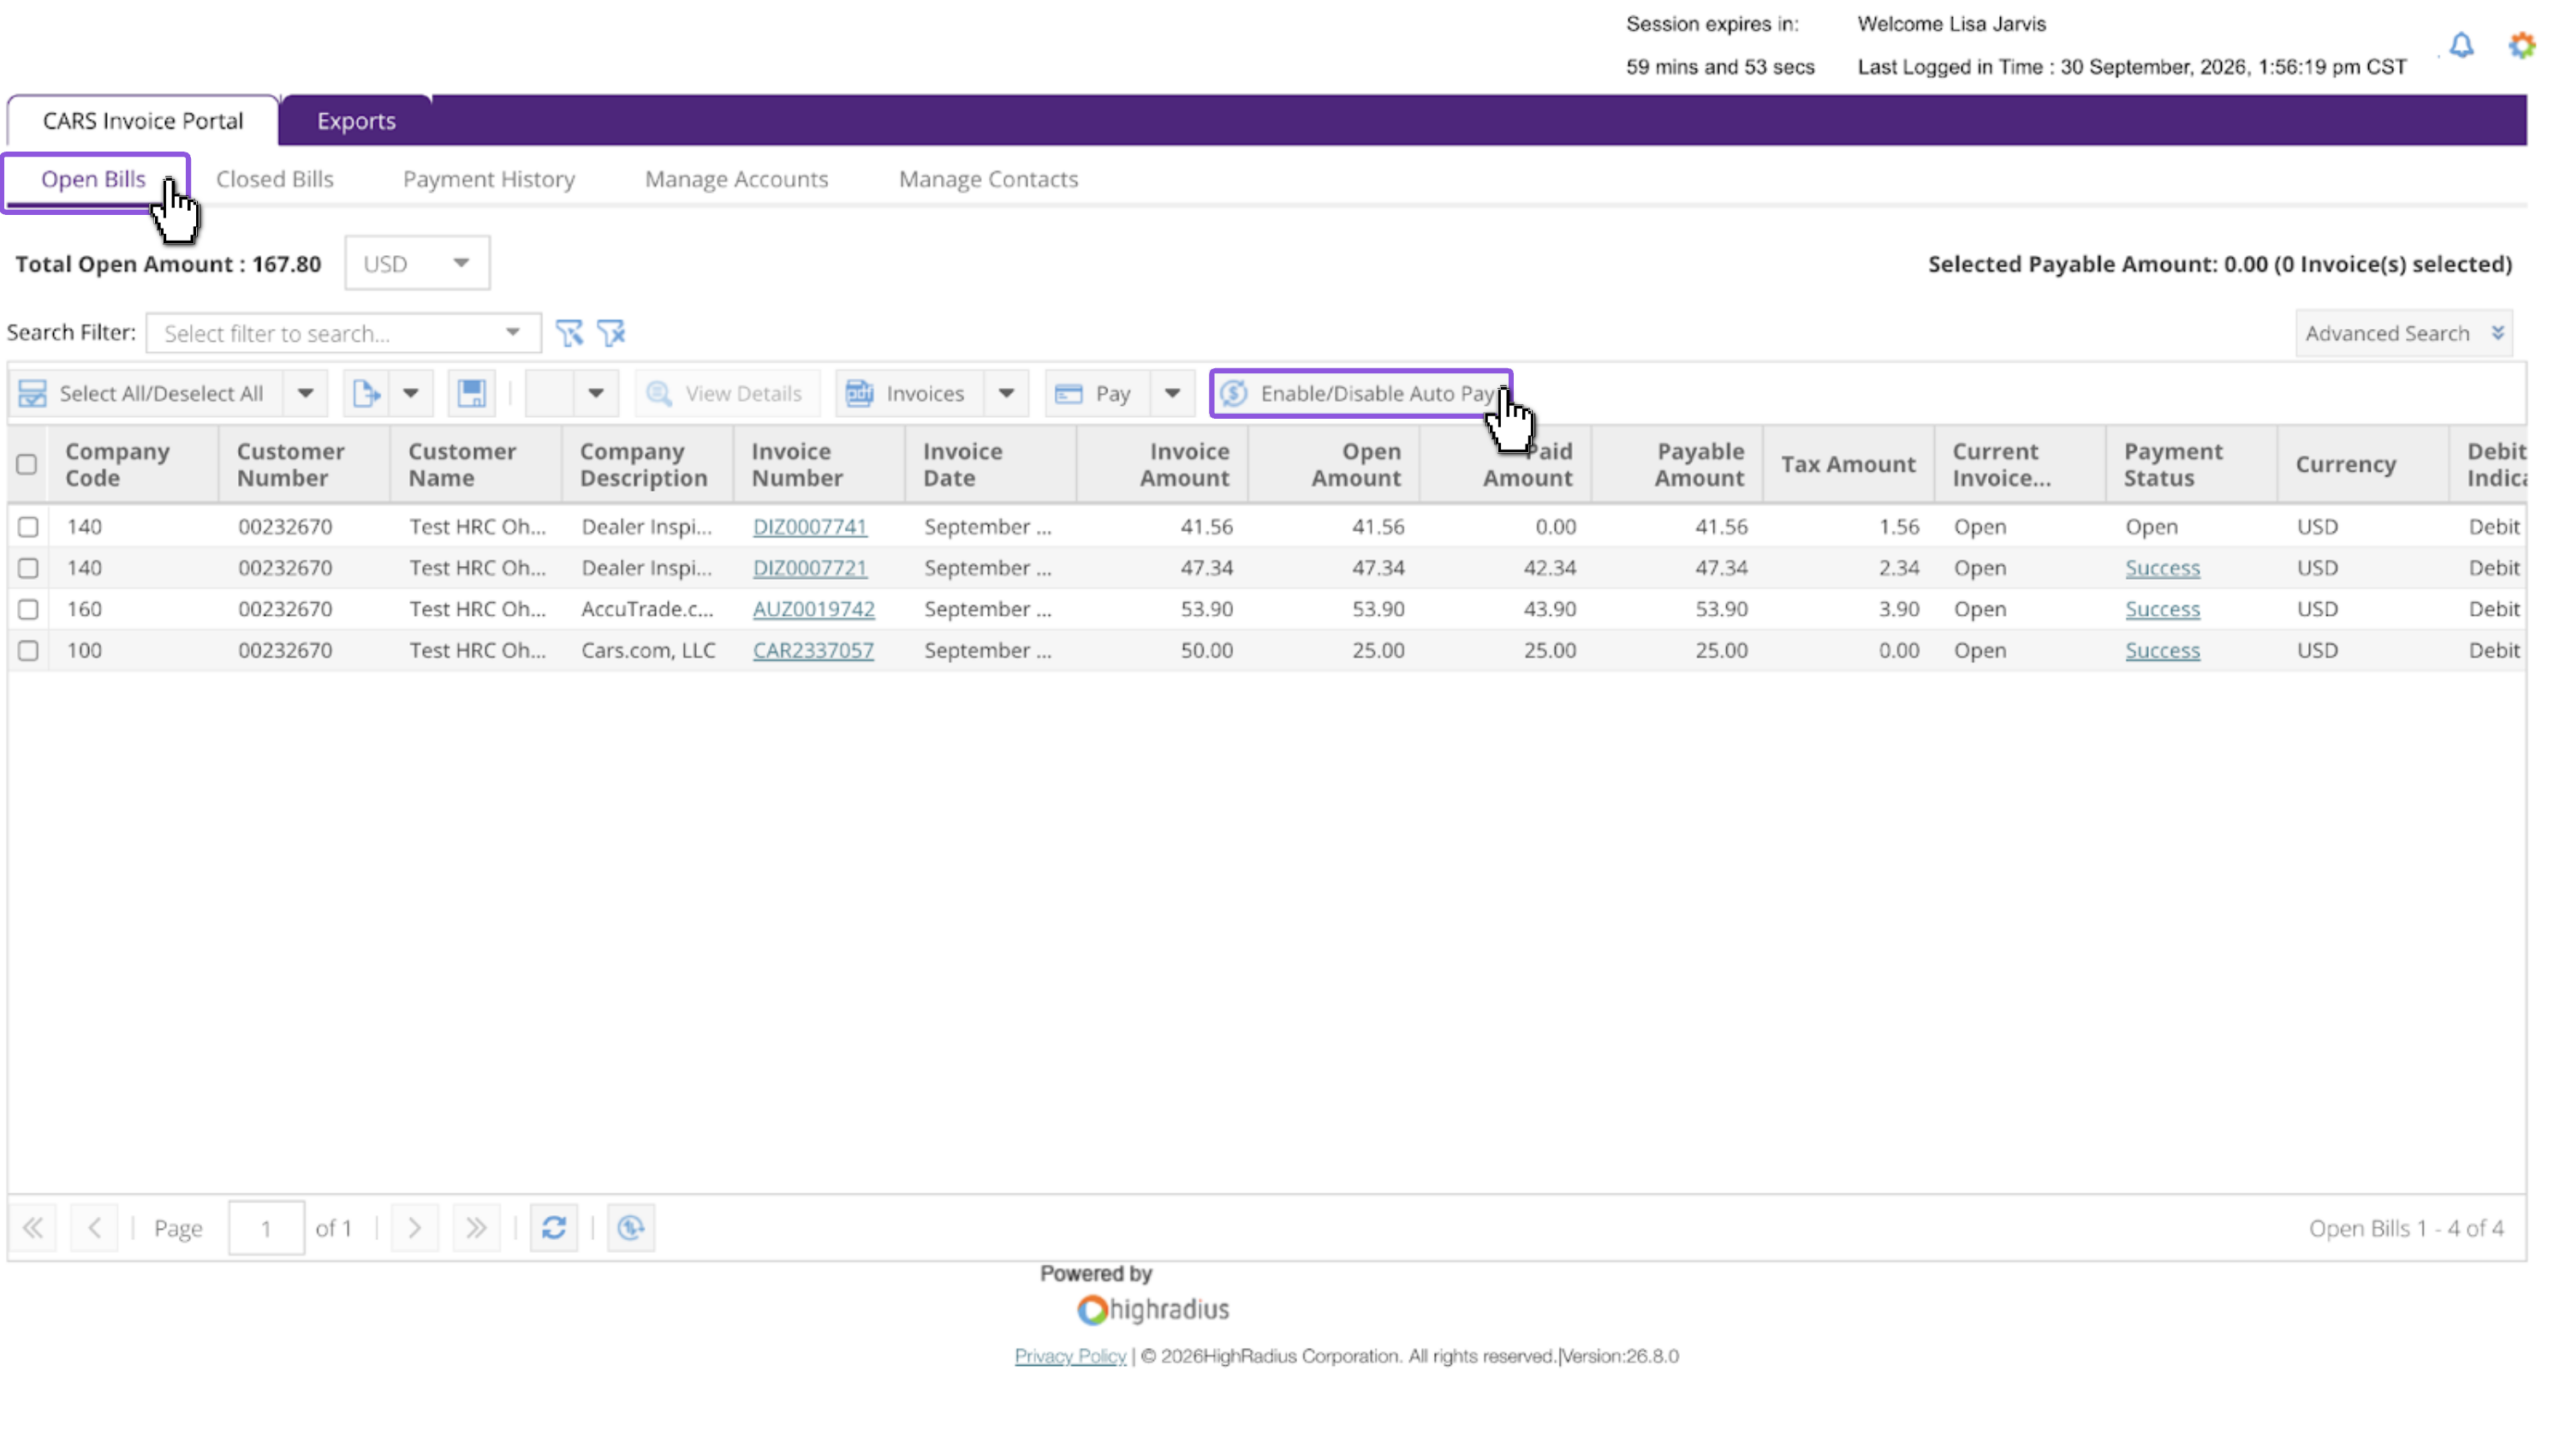Click the View Details toolbar button
The image size is (2560, 1437).
coord(726,393)
